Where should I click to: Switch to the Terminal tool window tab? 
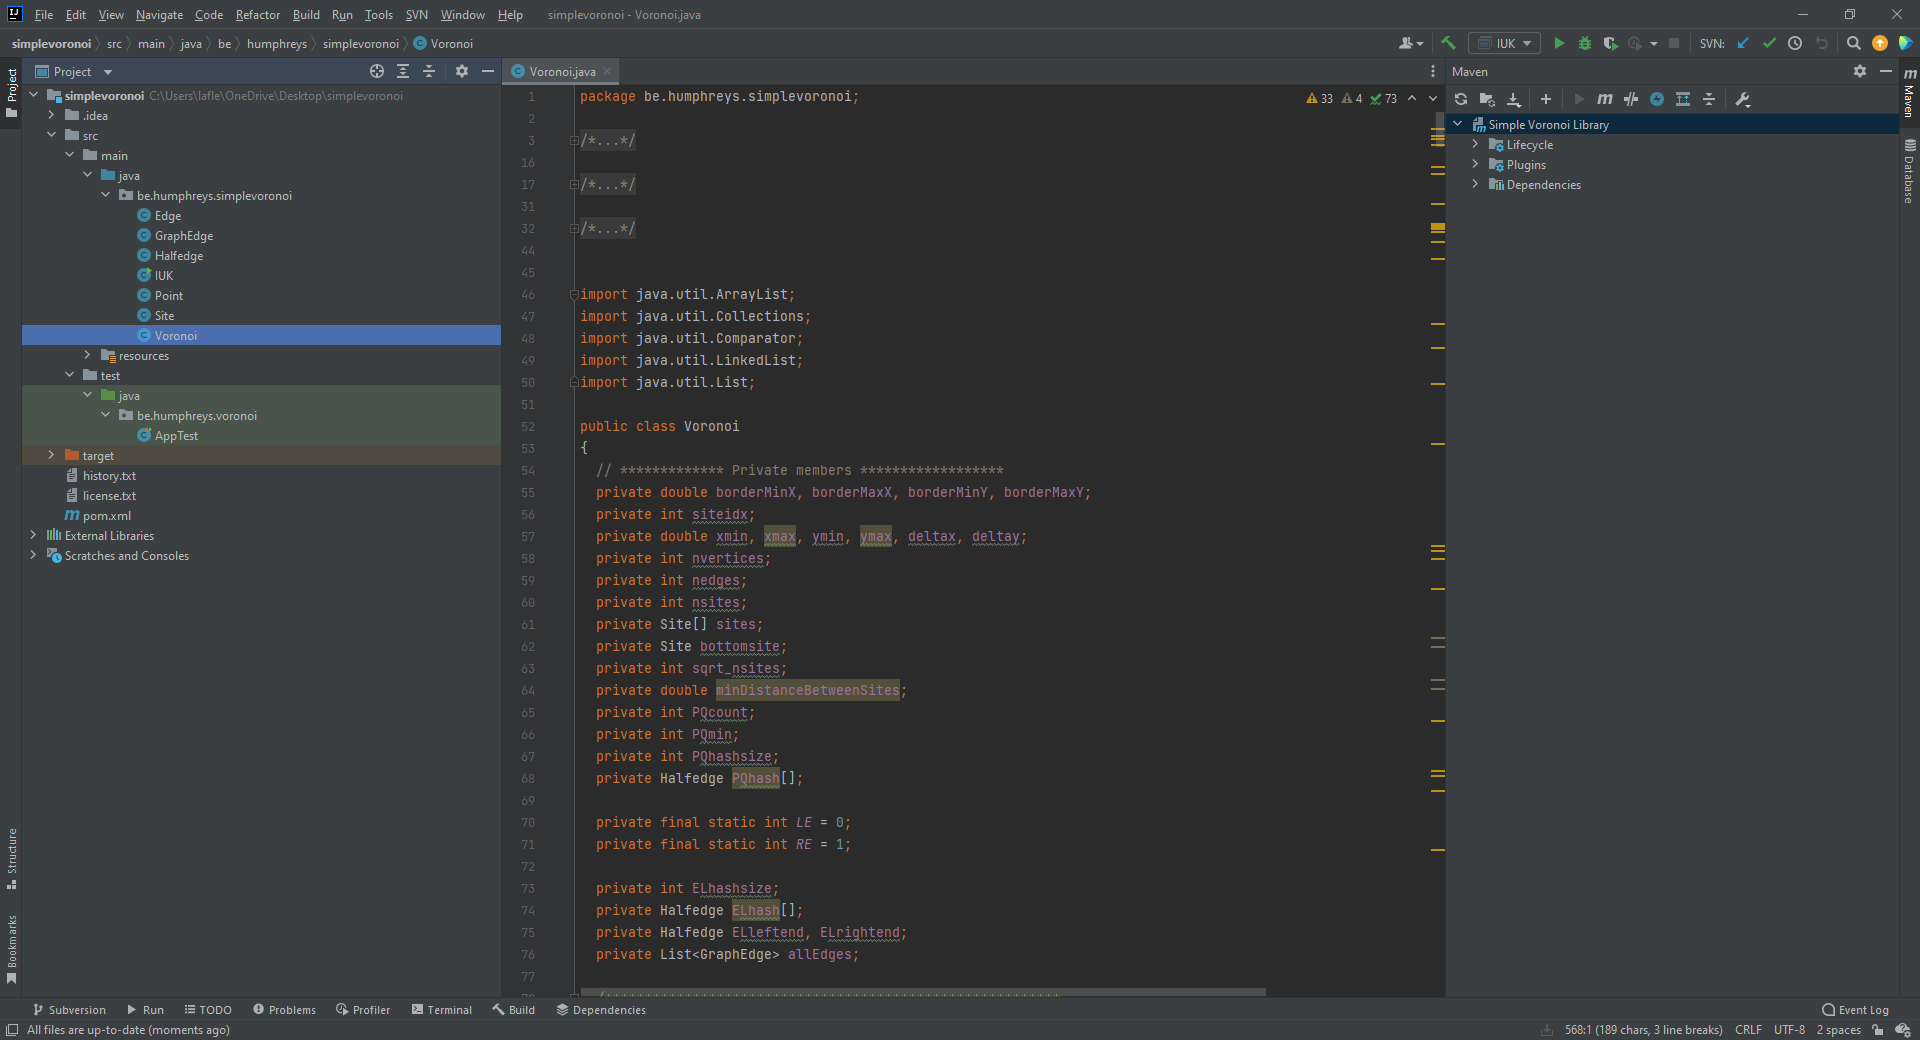pyautogui.click(x=441, y=1010)
